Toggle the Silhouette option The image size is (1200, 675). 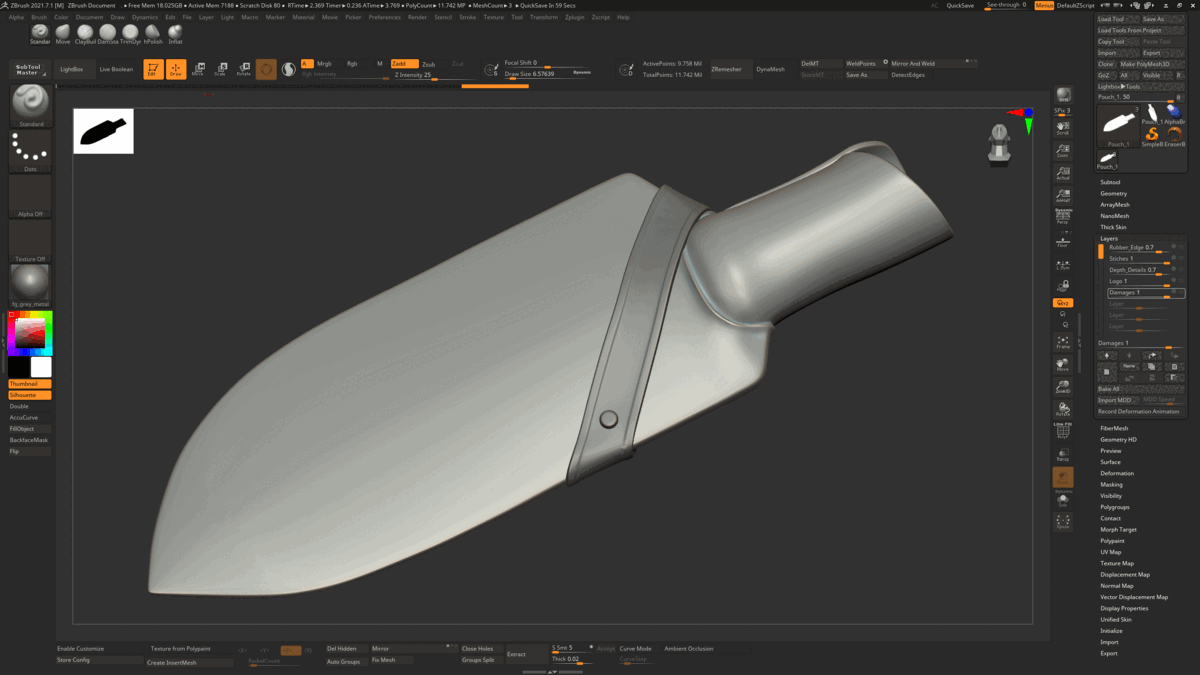coord(30,395)
